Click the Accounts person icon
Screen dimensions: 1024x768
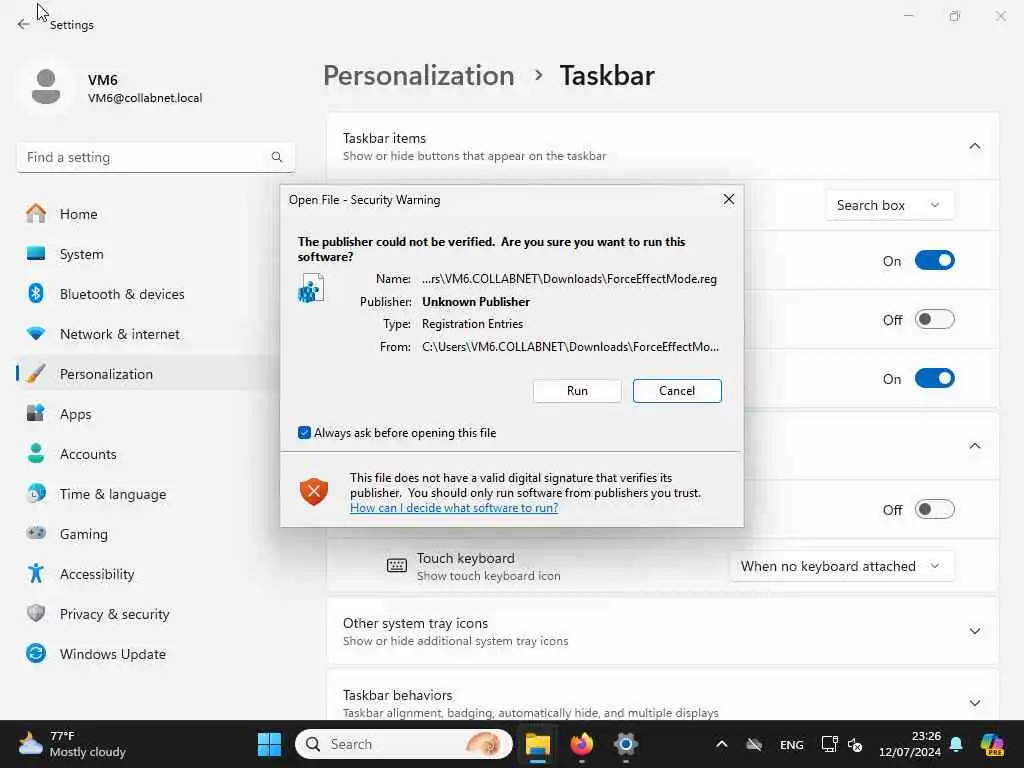36,453
